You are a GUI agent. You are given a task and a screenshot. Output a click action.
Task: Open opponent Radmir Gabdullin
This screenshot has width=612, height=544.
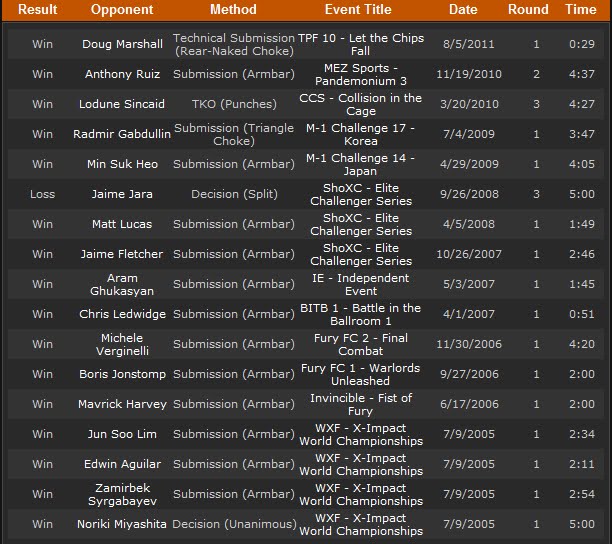(x=122, y=134)
